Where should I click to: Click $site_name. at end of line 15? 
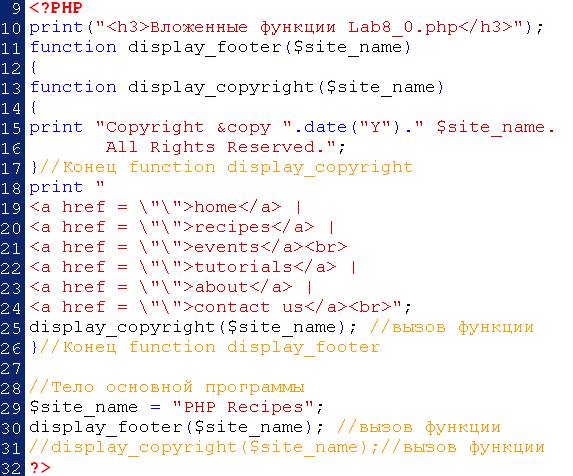click(496, 127)
